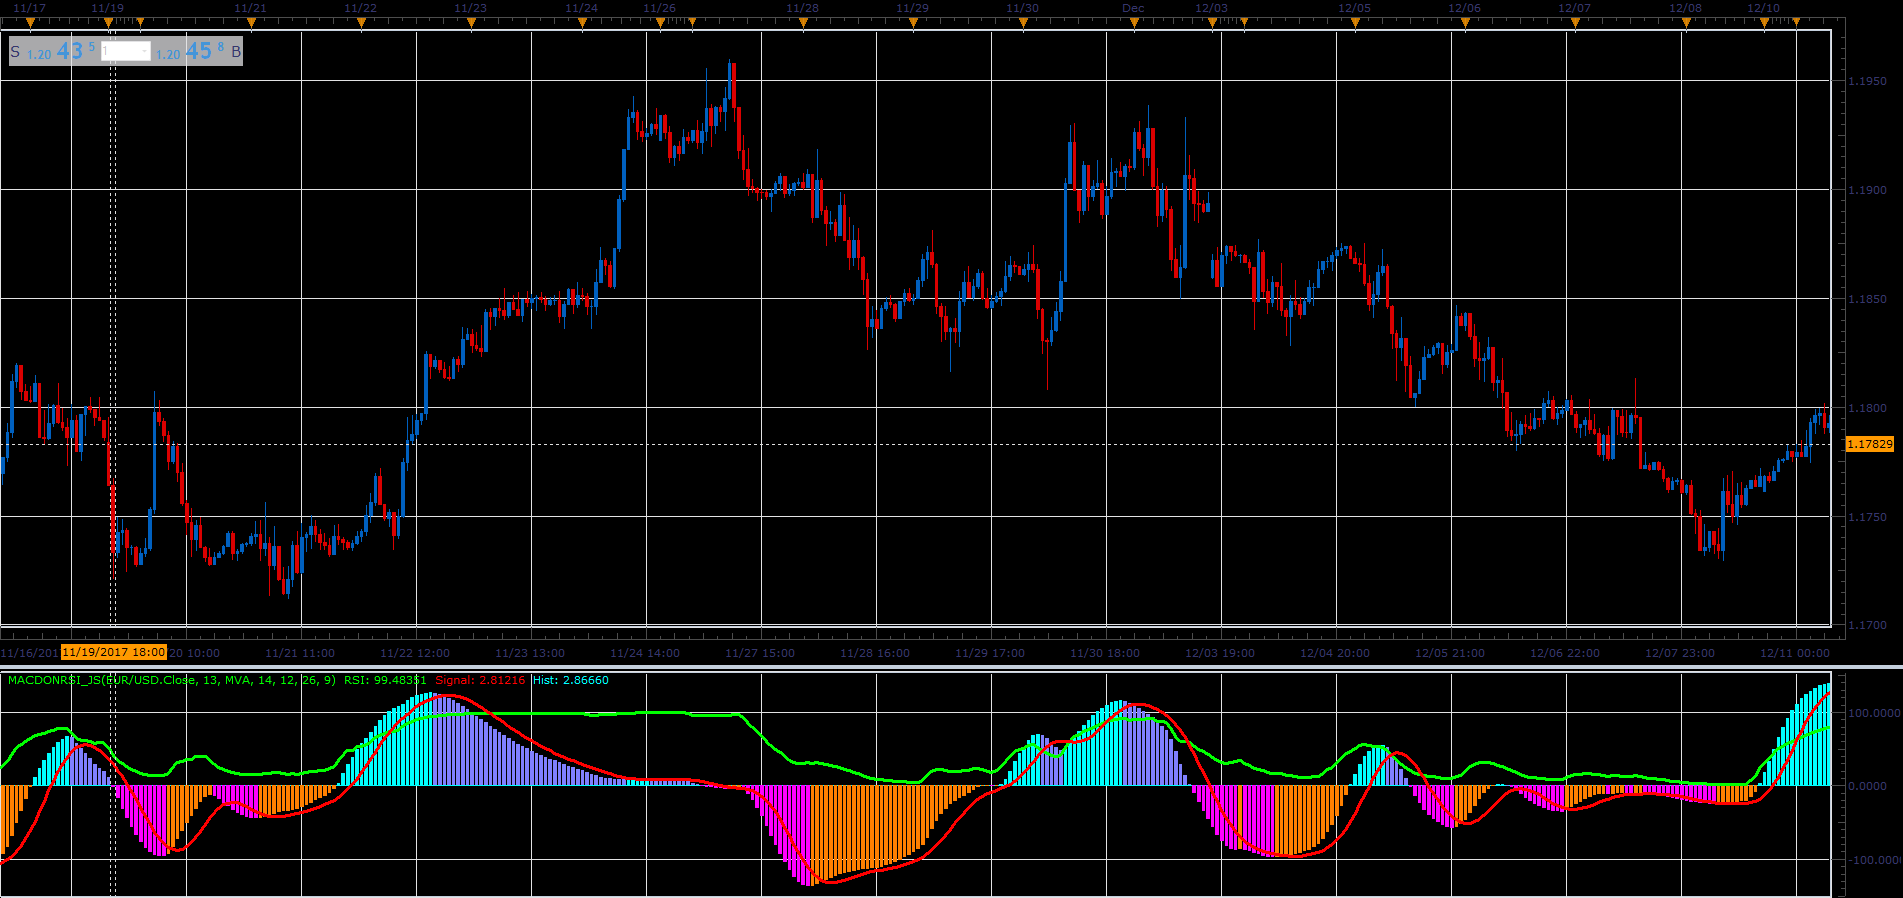The height and width of the screenshot is (898, 1903).
Task: Select the orange marker under 11/21 date
Action: pyautogui.click(x=251, y=22)
